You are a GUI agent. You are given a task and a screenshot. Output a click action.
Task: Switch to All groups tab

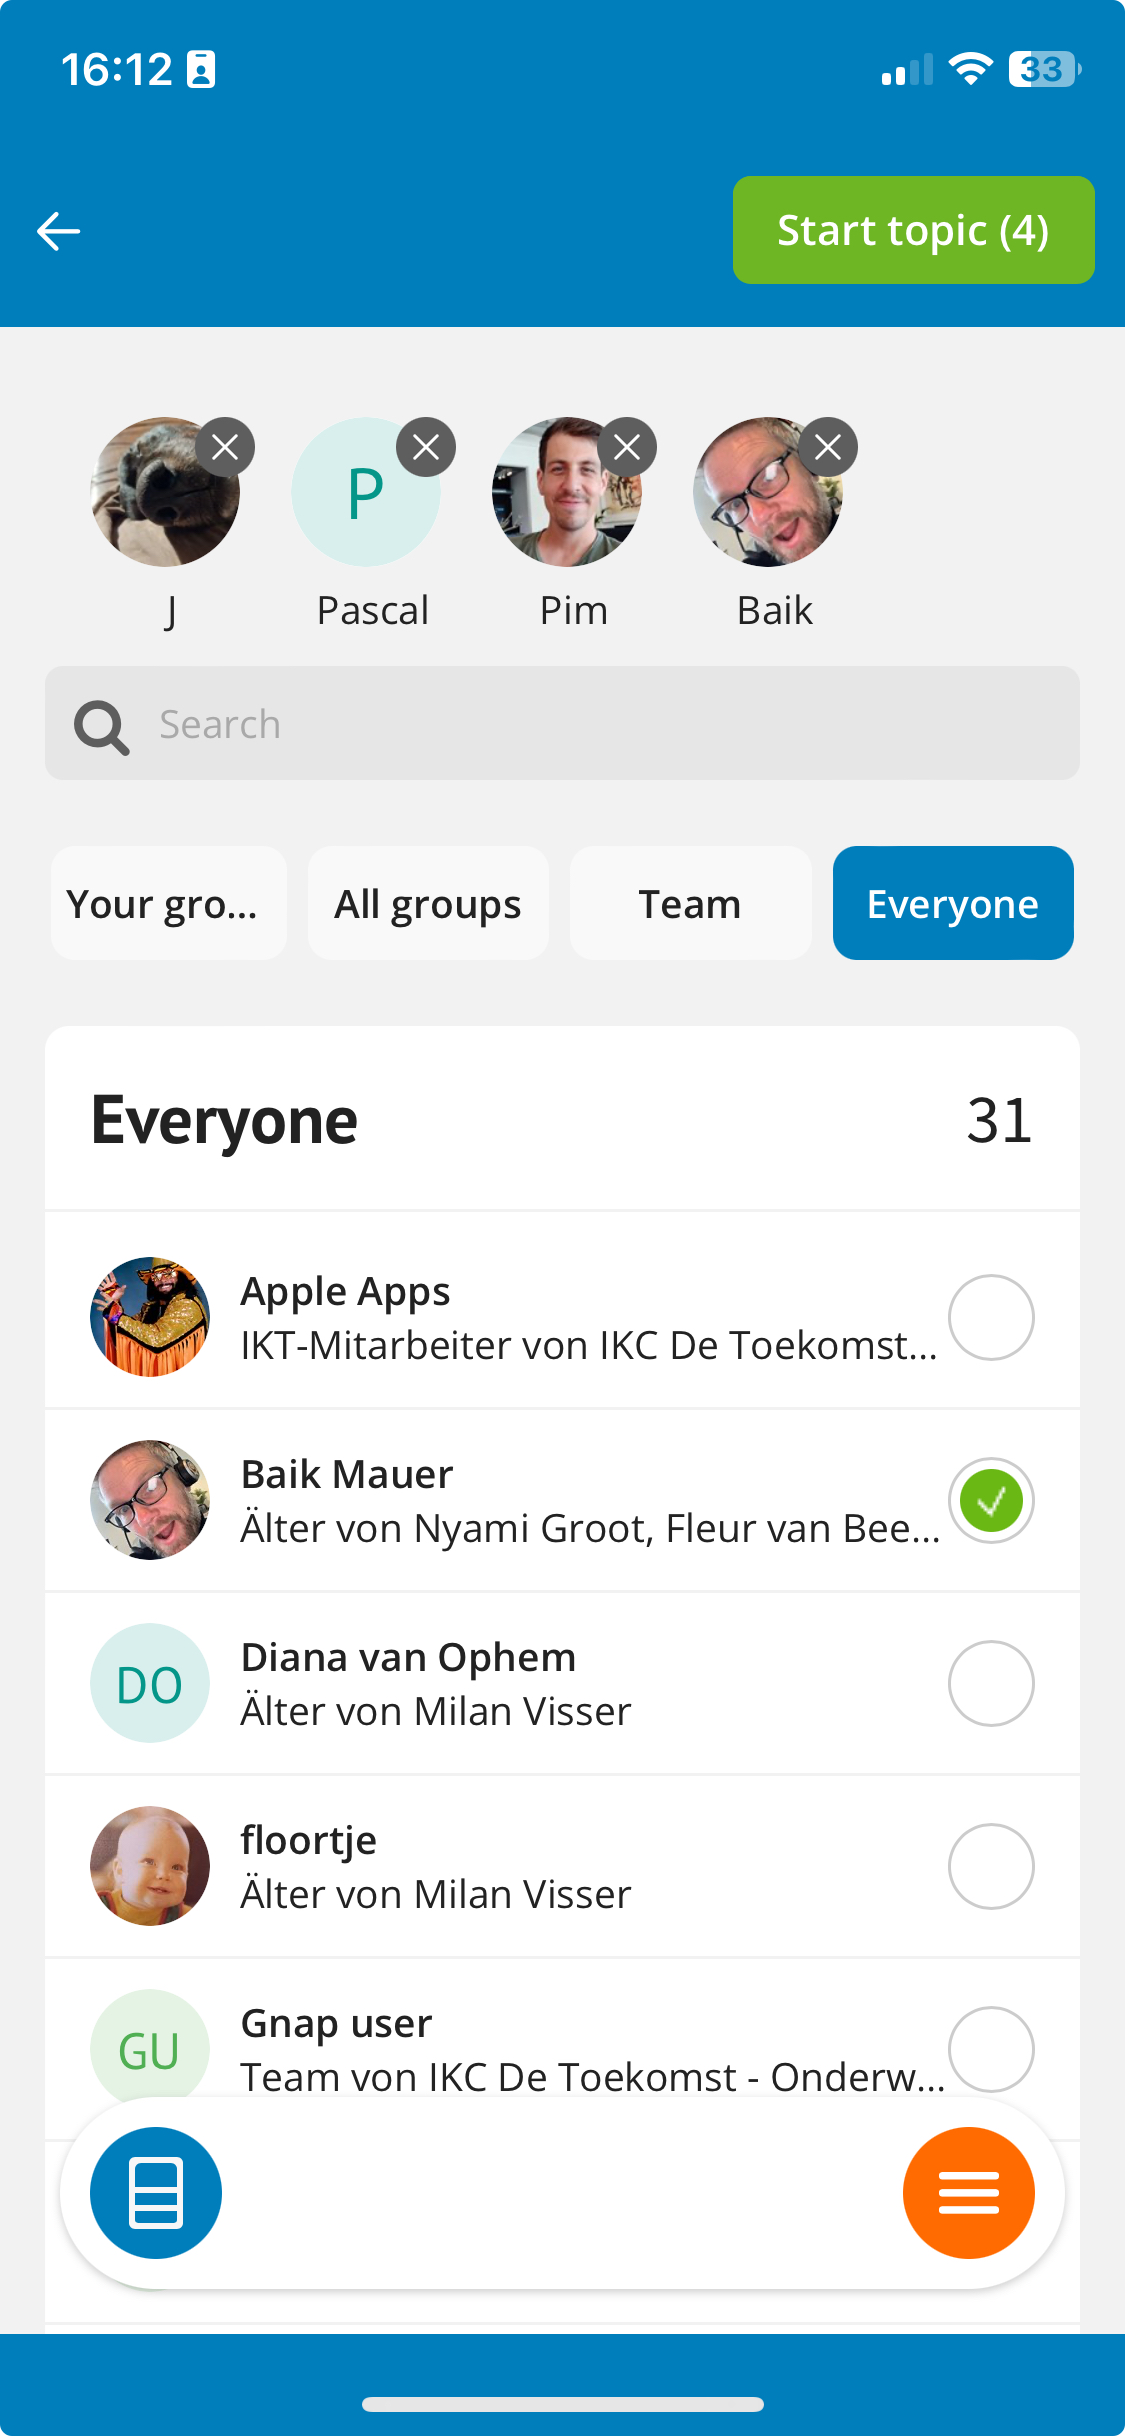(x=428, y=903)
